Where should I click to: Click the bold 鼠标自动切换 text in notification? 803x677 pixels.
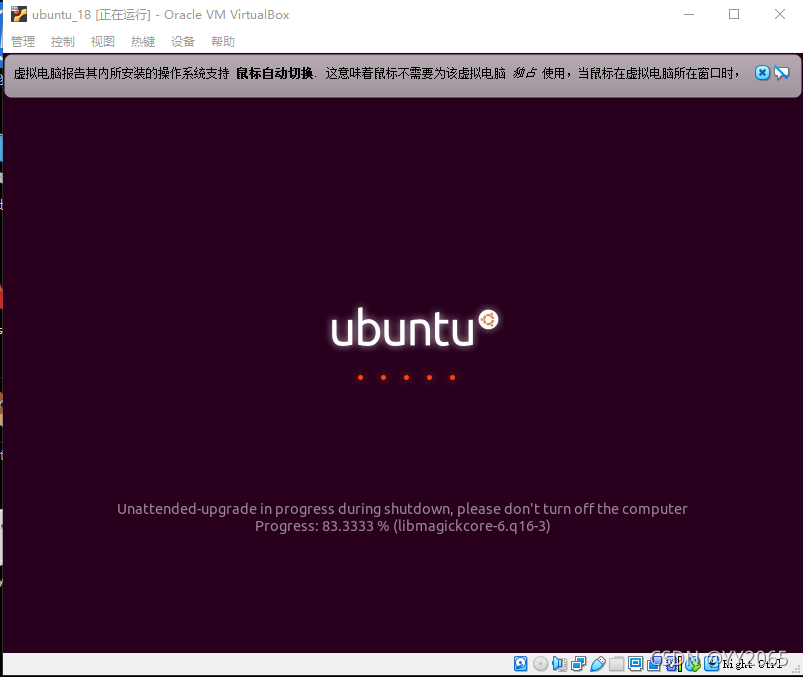pyautogui.click(x=274, y=73)
